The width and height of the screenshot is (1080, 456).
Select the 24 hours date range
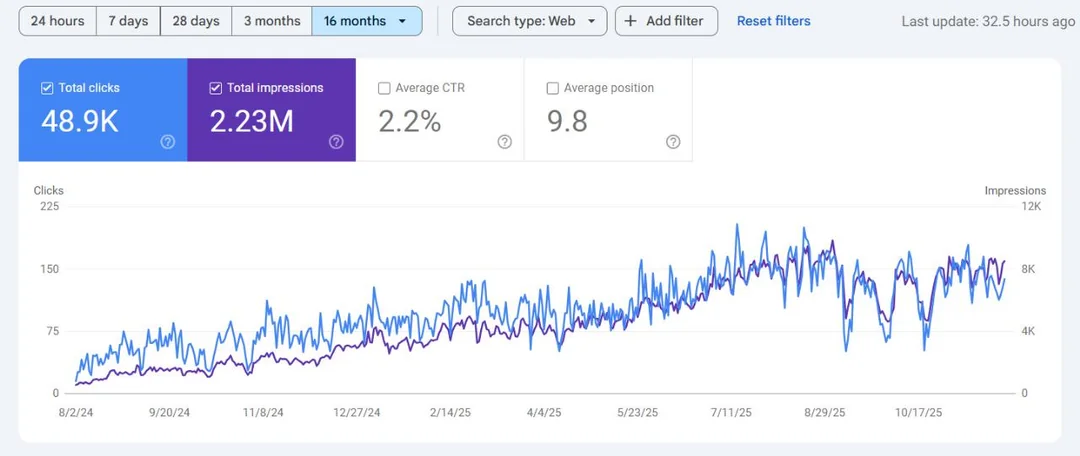58,21
